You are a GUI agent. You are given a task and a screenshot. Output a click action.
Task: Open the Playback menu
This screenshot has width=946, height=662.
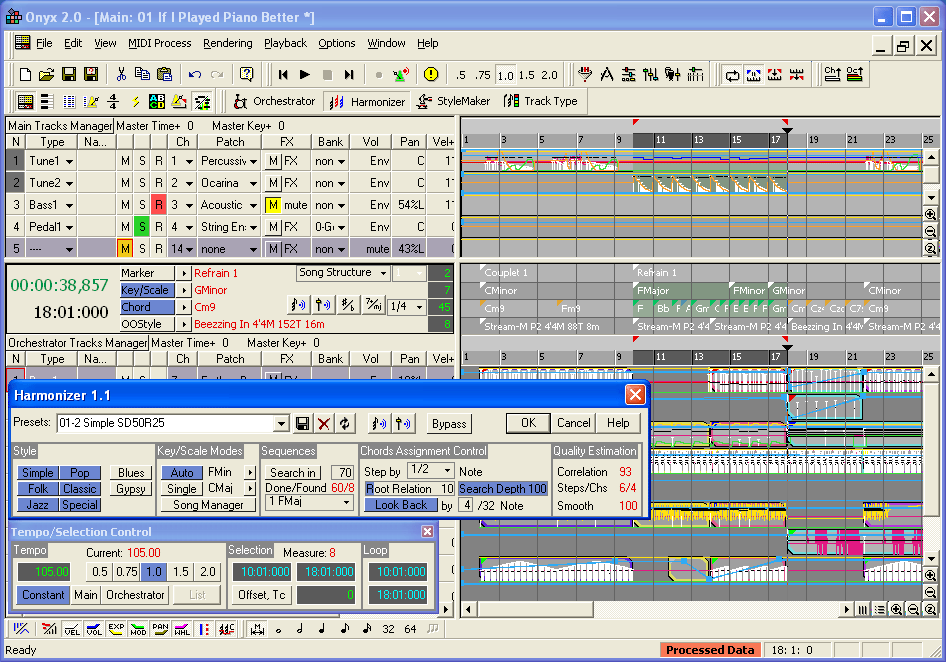pyautogui.click(x=285, y=43)
